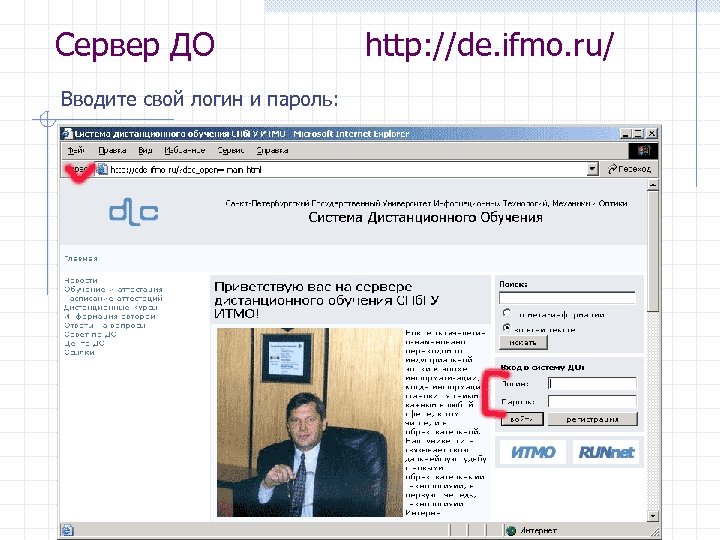Open the Справка menu

272,151
